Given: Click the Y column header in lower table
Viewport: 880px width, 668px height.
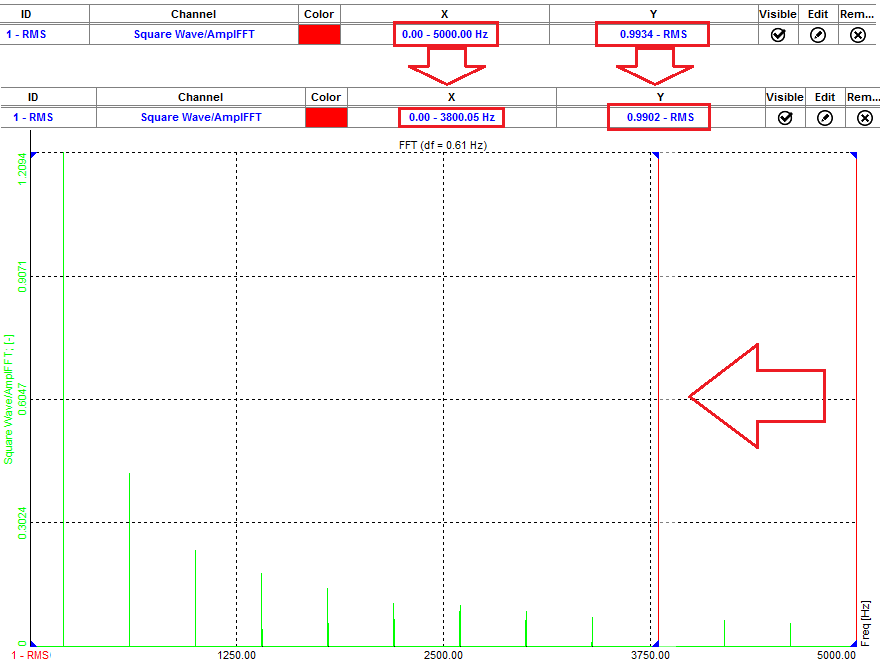Looking at the screenshot, I should point(661,97).
